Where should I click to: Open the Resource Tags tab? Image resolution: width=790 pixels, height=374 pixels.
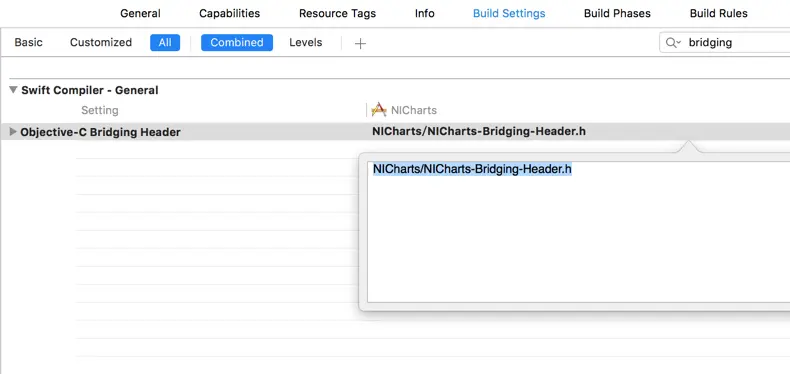pyautogui.click(x=337, y=14)
